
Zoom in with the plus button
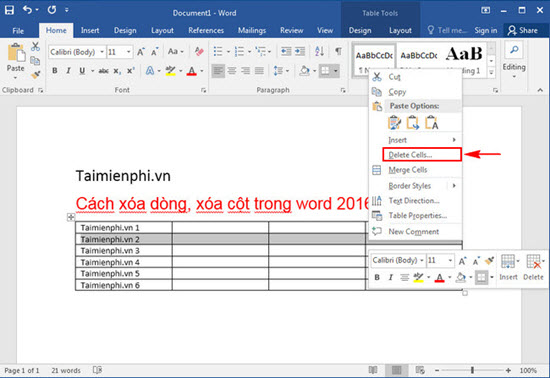click(508, 370)
